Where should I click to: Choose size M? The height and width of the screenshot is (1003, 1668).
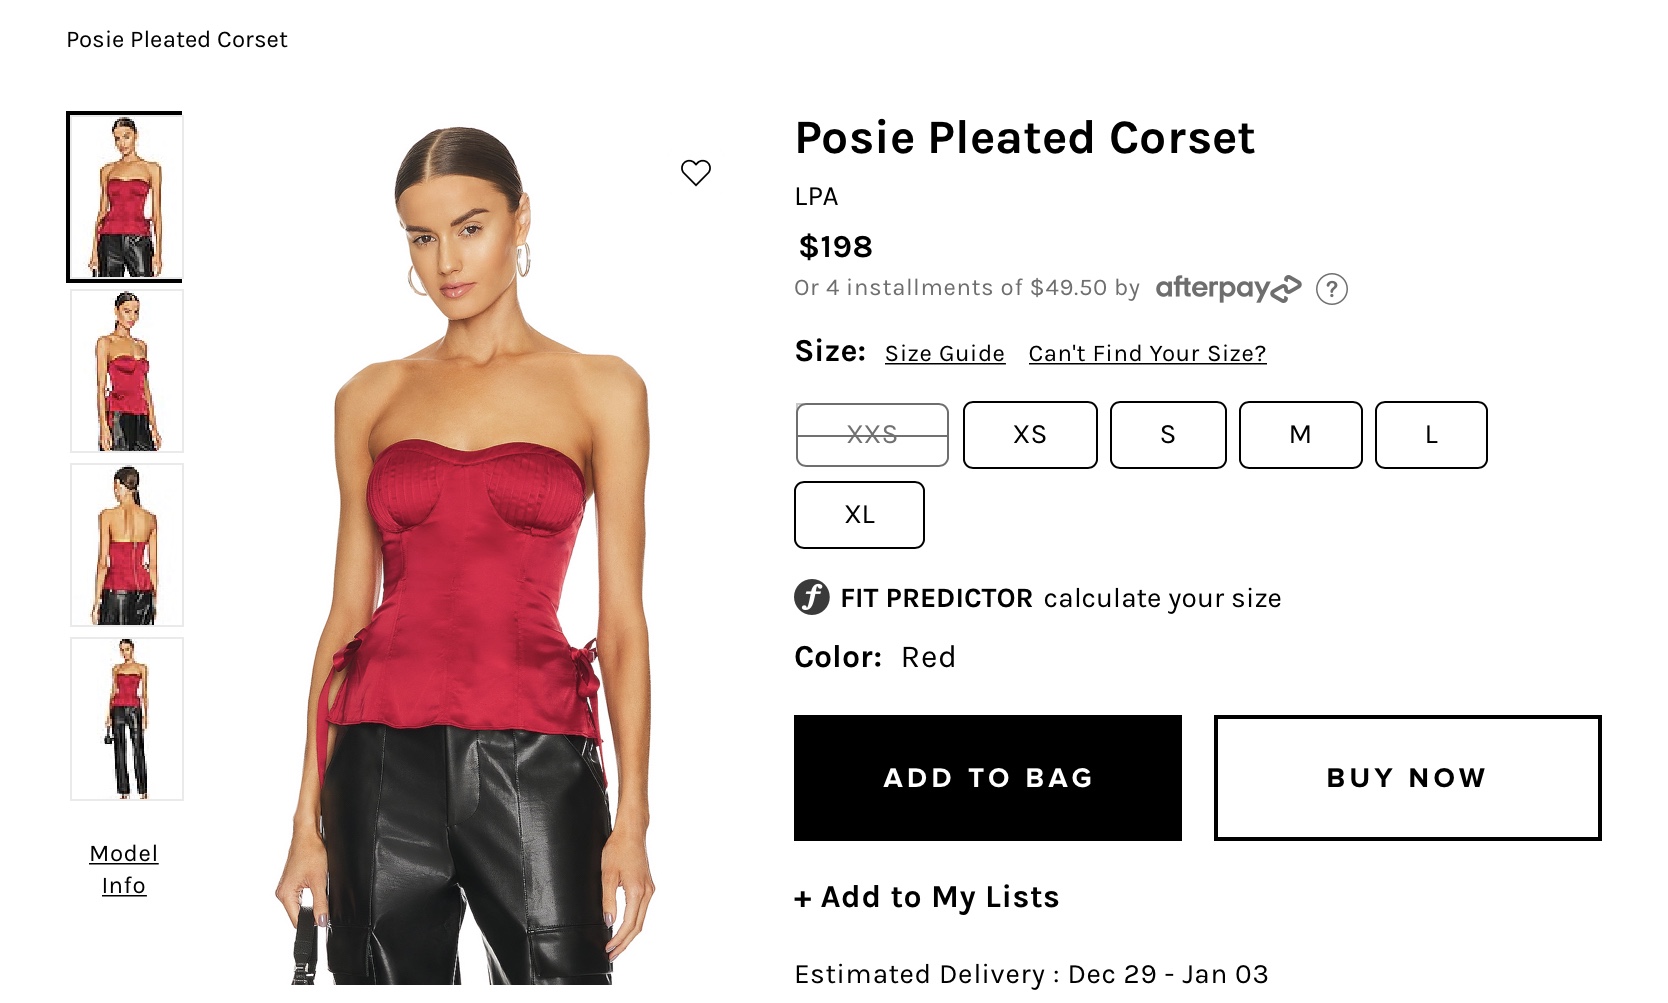(1300, 435)
